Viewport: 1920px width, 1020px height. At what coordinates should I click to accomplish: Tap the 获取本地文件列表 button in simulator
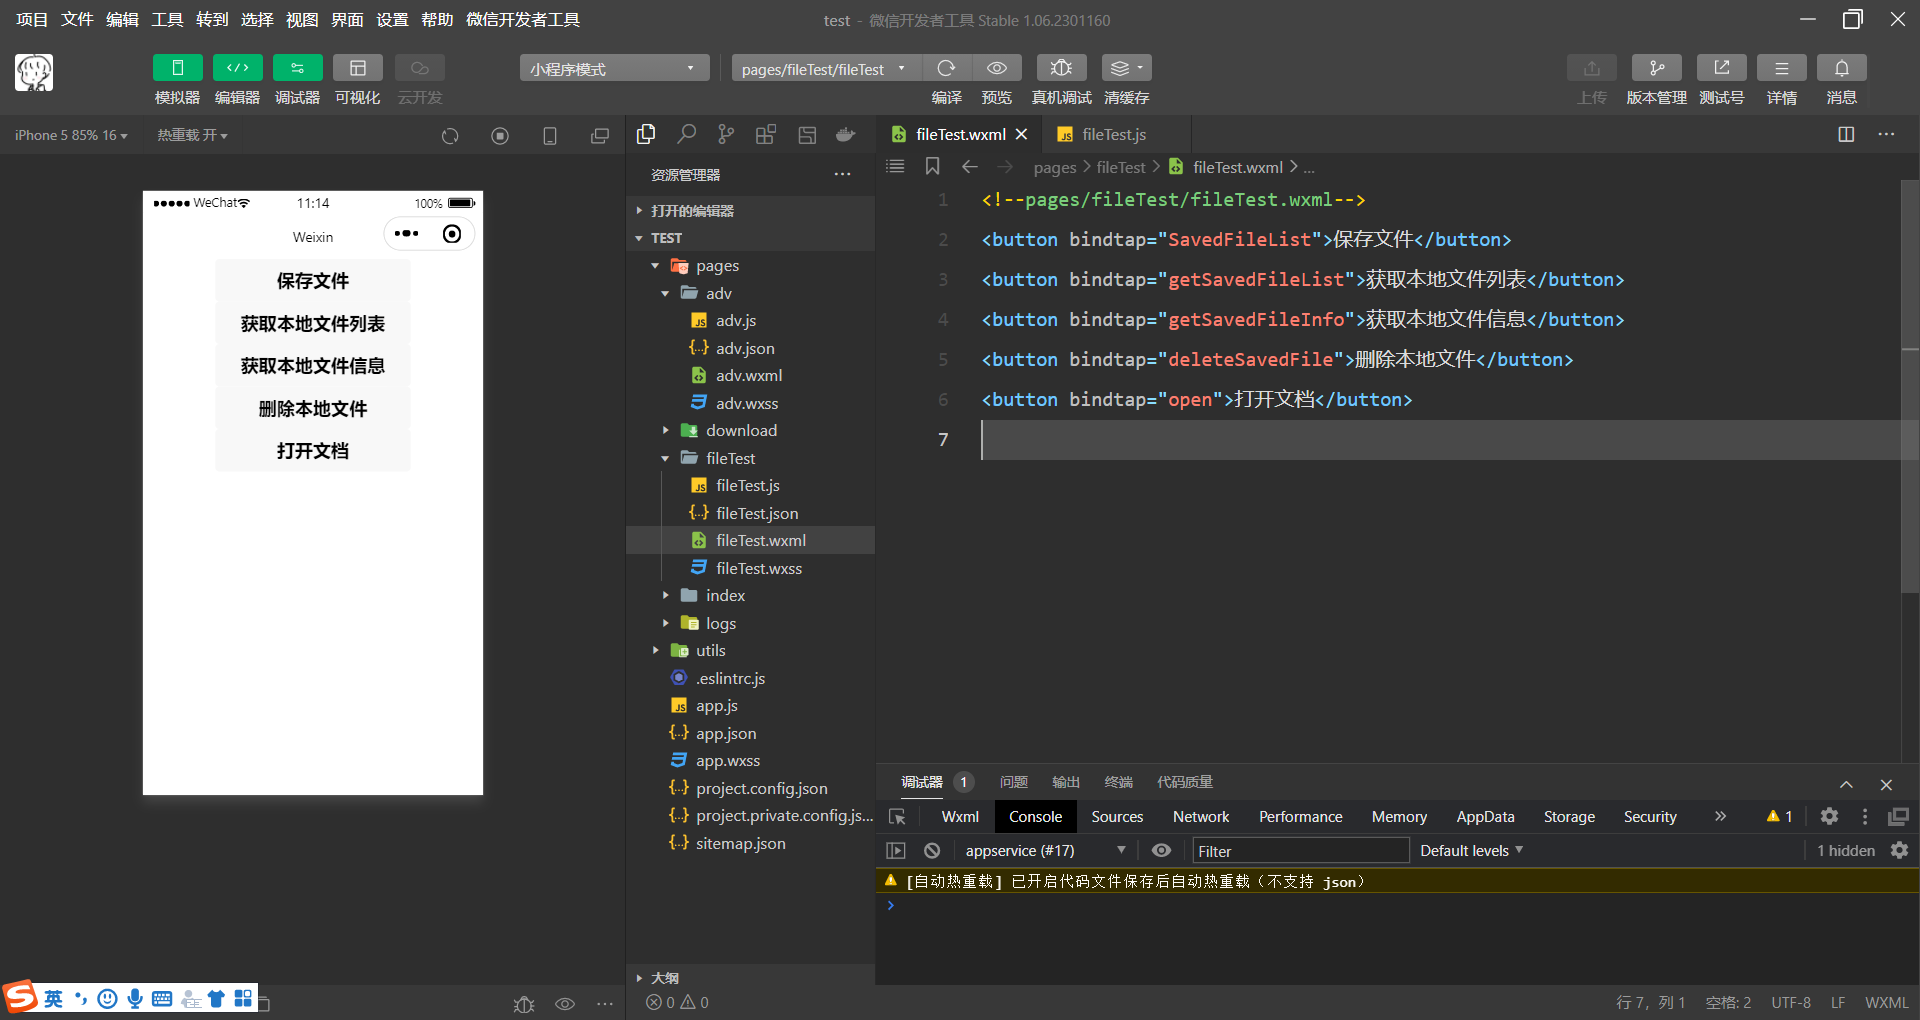coord(313,324)
